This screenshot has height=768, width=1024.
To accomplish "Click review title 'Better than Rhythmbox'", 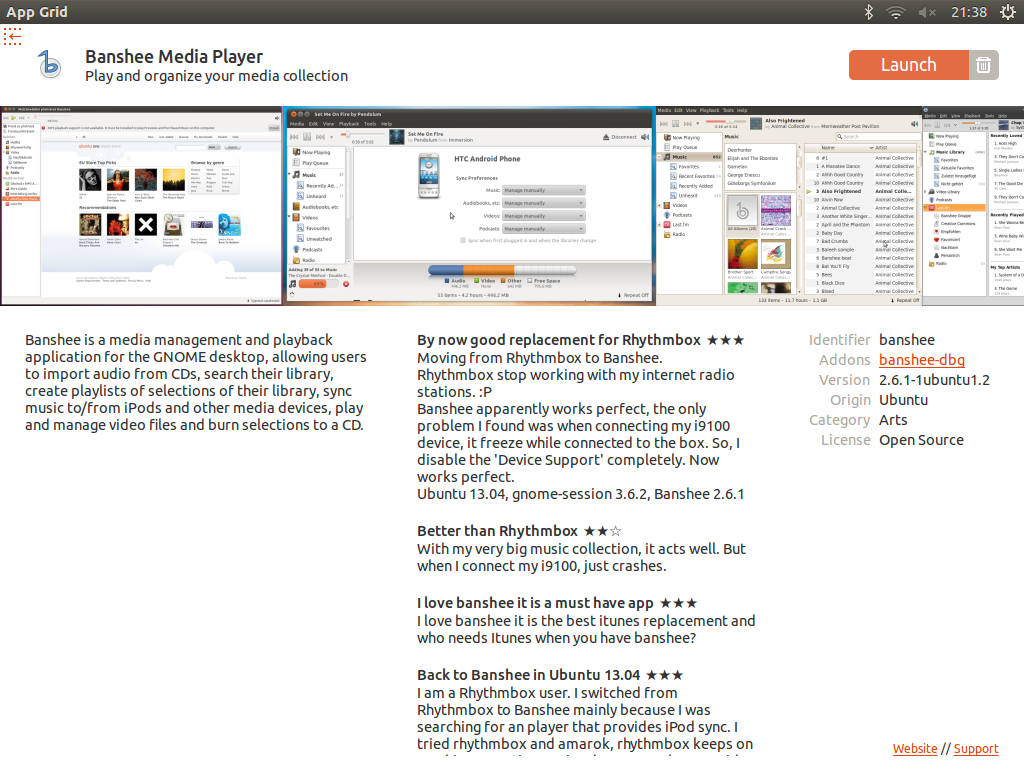I will (x=498, y=531).
